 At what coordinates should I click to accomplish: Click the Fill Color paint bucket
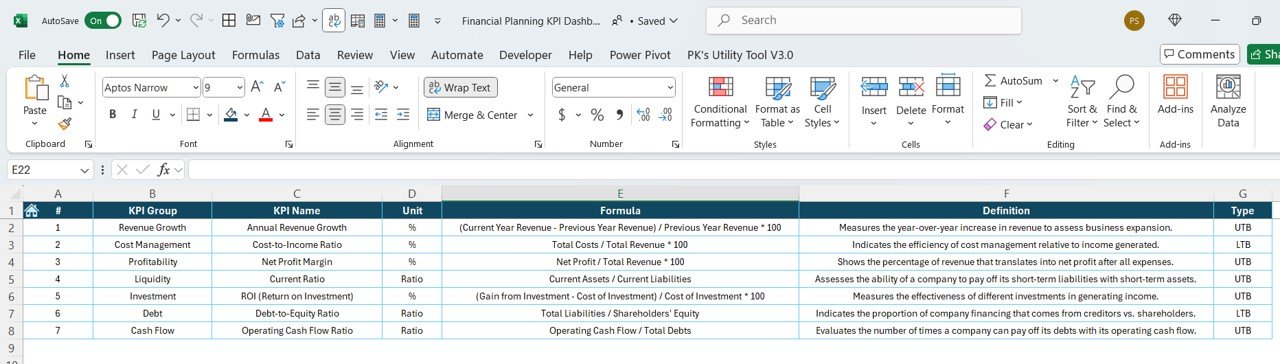[231, 114]
